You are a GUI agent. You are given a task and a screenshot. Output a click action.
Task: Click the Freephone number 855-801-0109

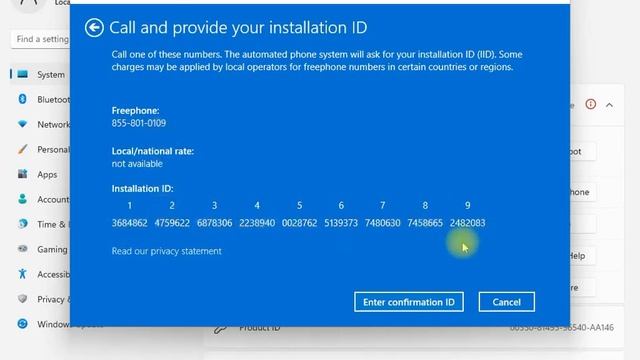pyautogui.click(x=139, y=123)
